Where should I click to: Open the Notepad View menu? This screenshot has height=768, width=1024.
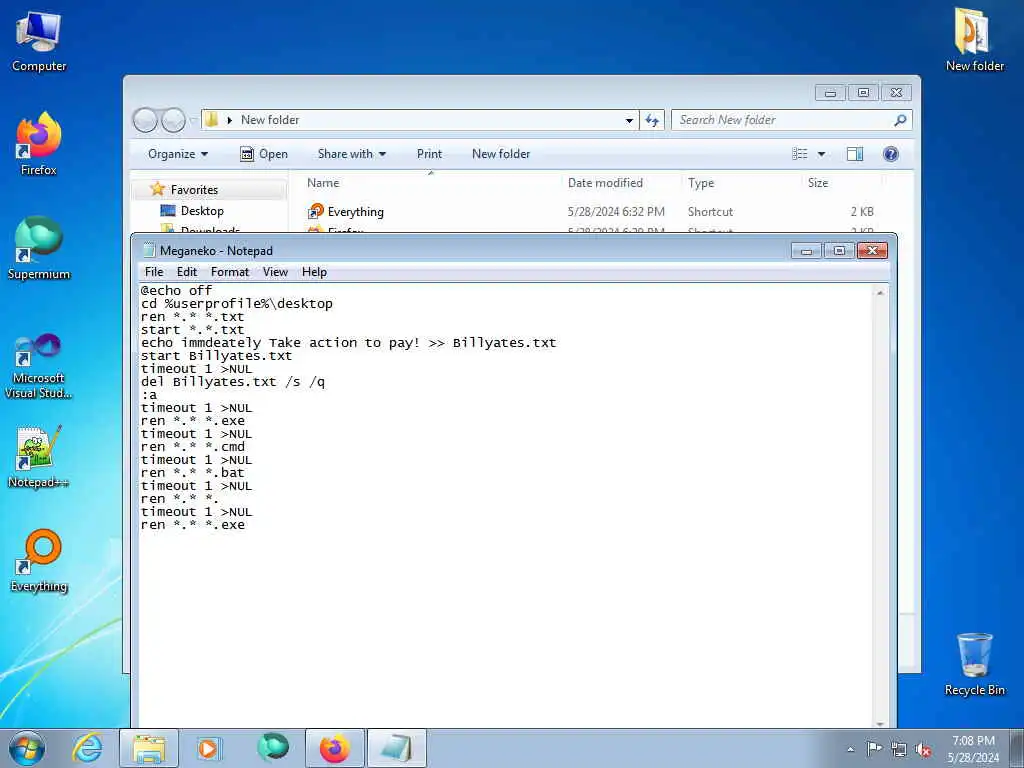[275, 272]
